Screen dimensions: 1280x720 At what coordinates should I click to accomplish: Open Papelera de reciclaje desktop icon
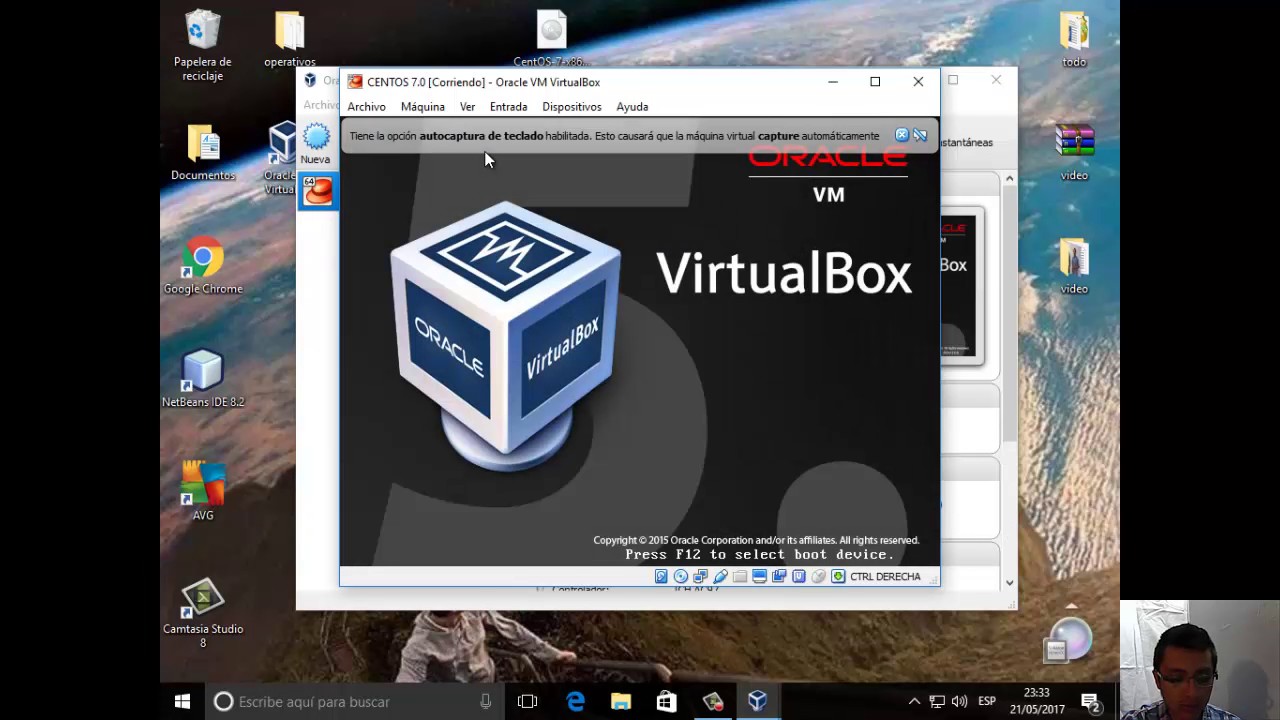pos(203,46)
